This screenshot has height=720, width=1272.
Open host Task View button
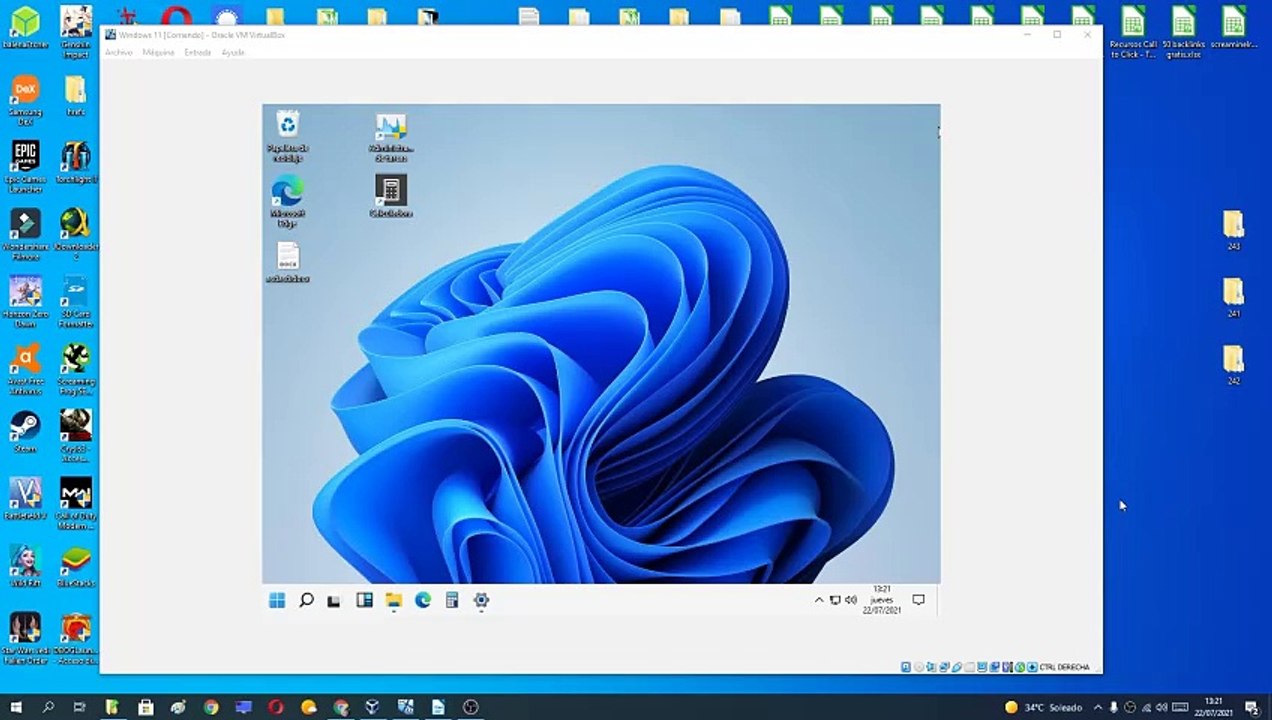[80, 707]
